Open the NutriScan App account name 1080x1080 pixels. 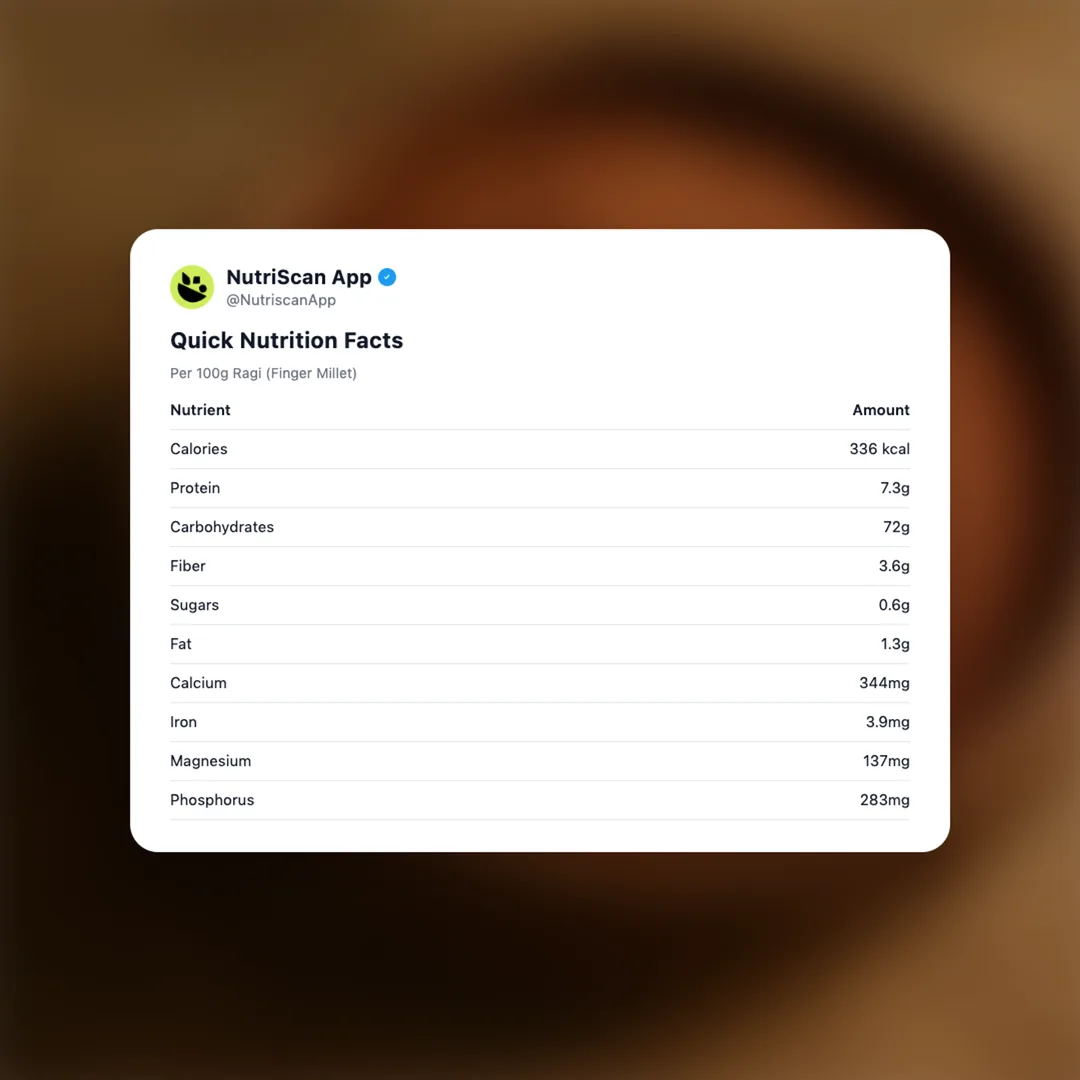pos(299,277)
